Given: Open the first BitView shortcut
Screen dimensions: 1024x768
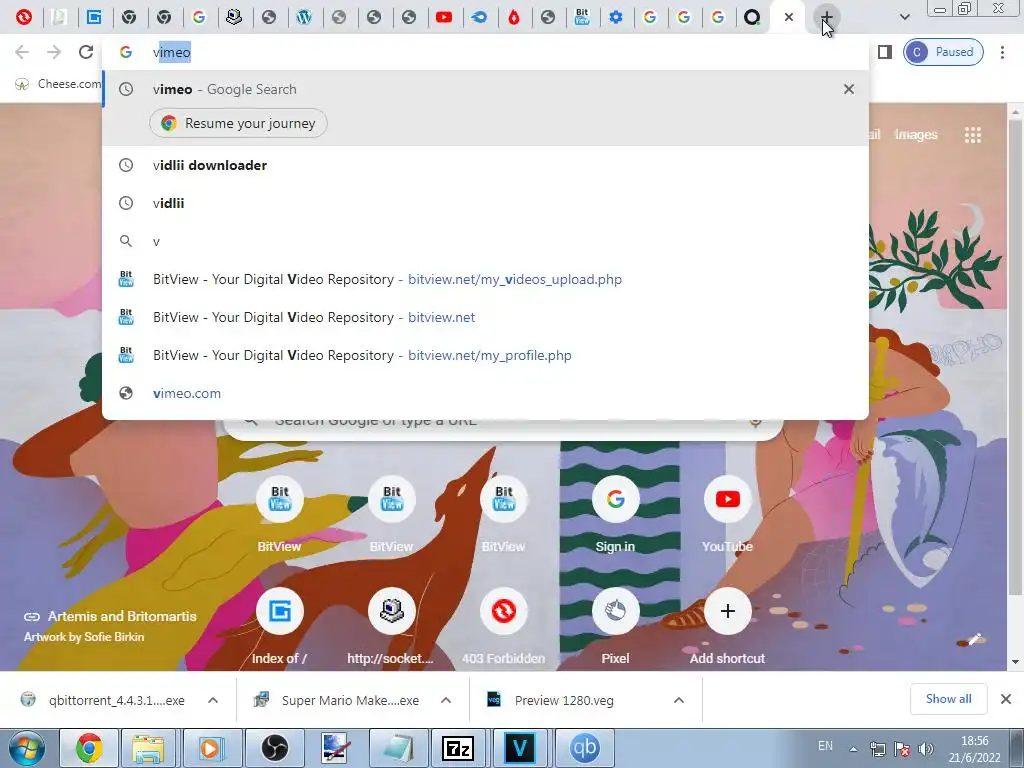Looking at the screenshot, I should coord(280,515).
